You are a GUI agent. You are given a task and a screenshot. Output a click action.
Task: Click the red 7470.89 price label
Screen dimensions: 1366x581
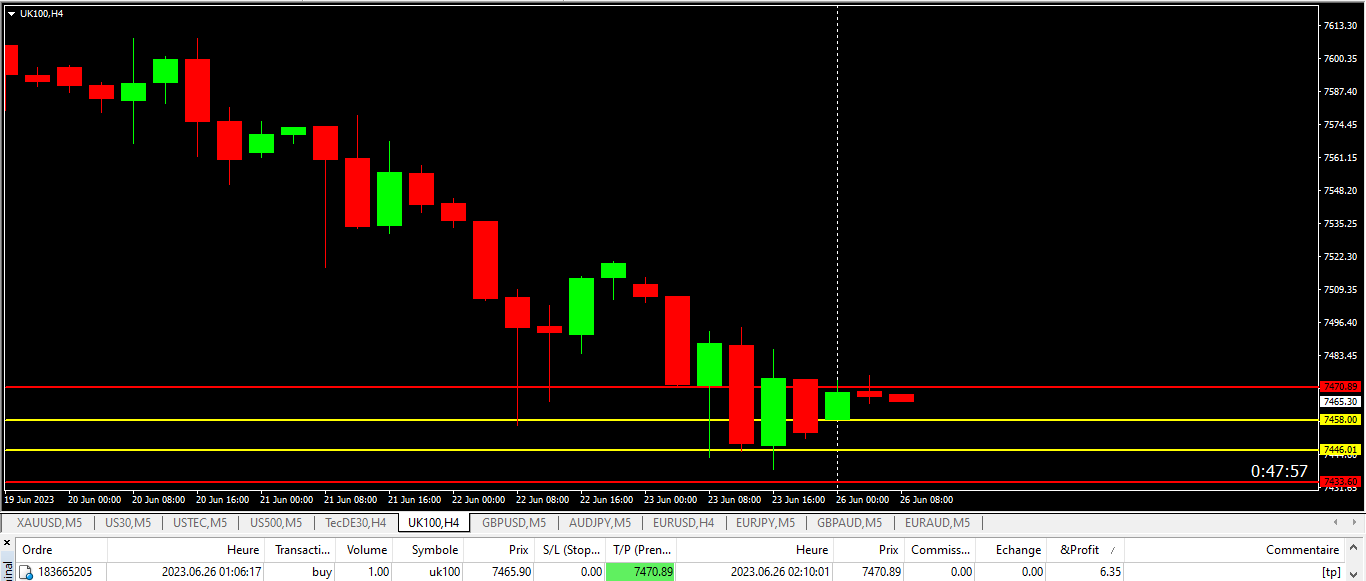click(x=1340, y=387)
